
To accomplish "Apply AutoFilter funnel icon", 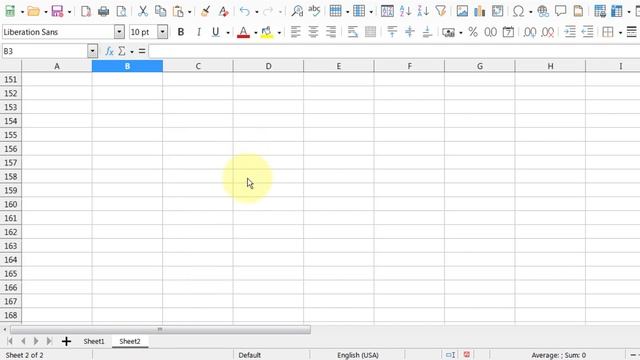I will click(441, 11).
